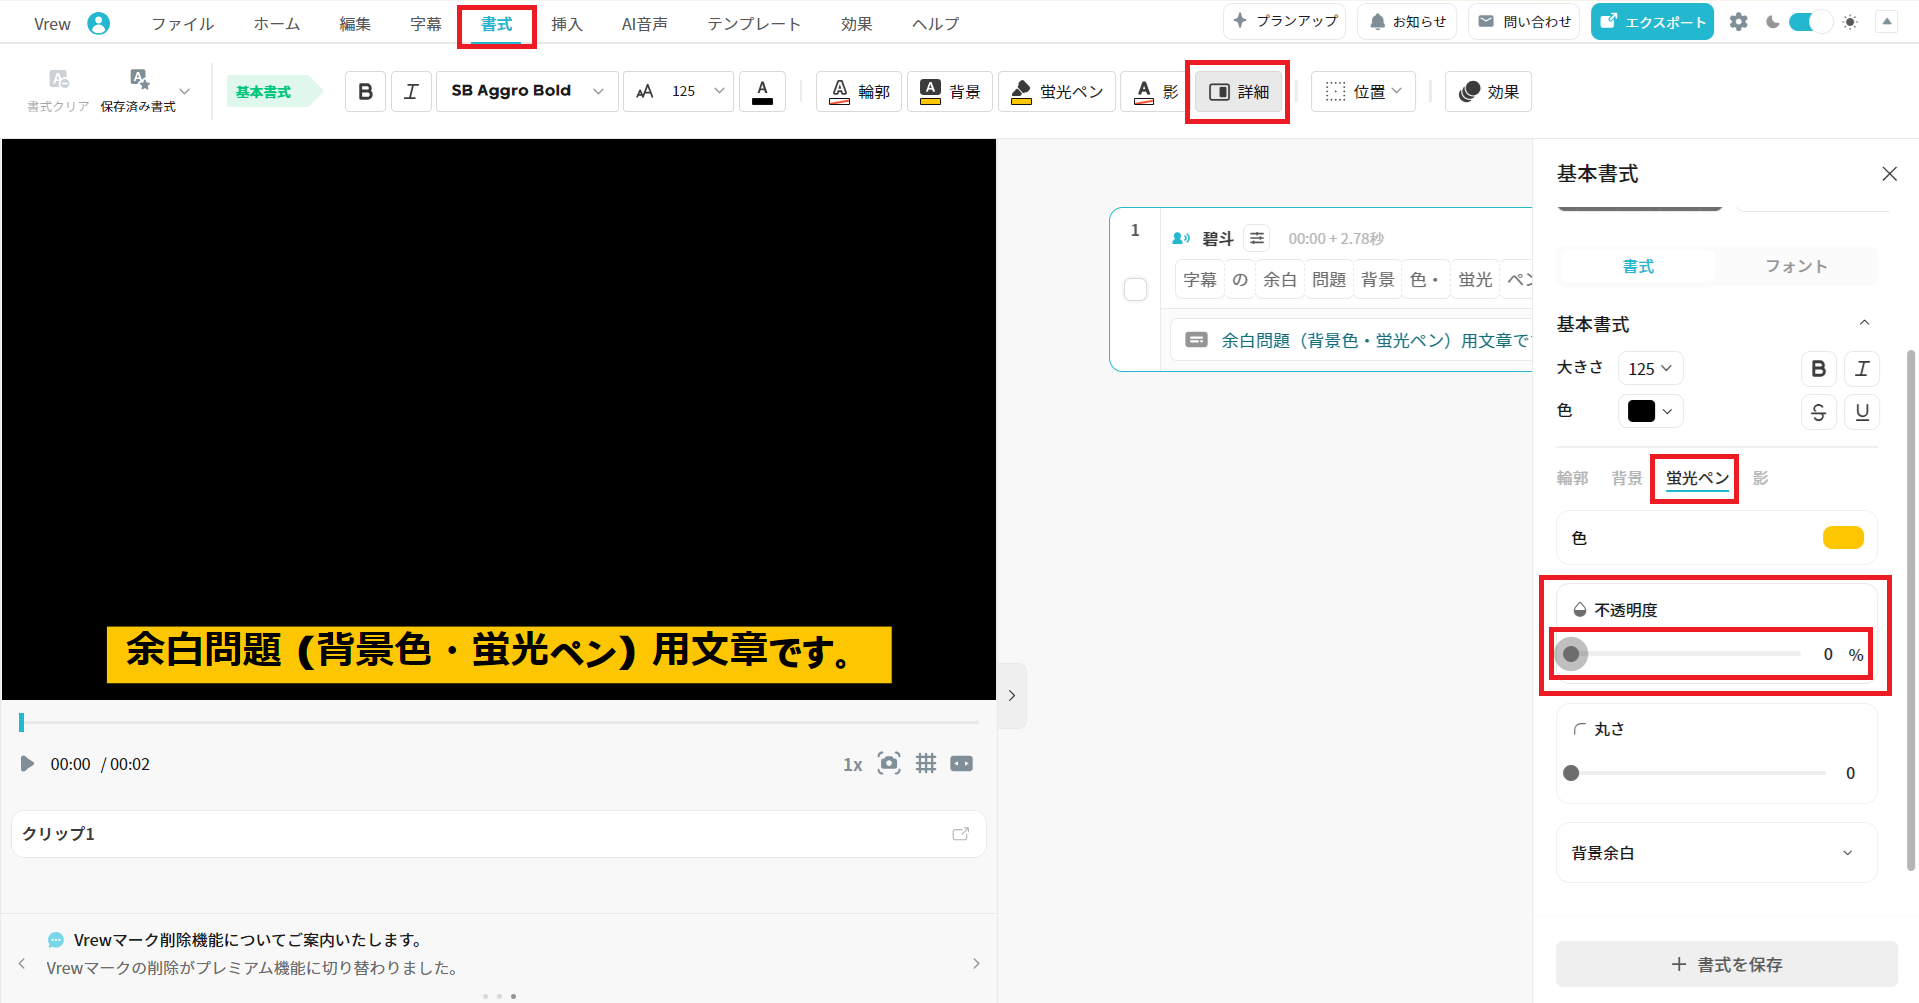Click the text color A icon
Viewport: 1919px width, 1003px height.
point(762,91)
